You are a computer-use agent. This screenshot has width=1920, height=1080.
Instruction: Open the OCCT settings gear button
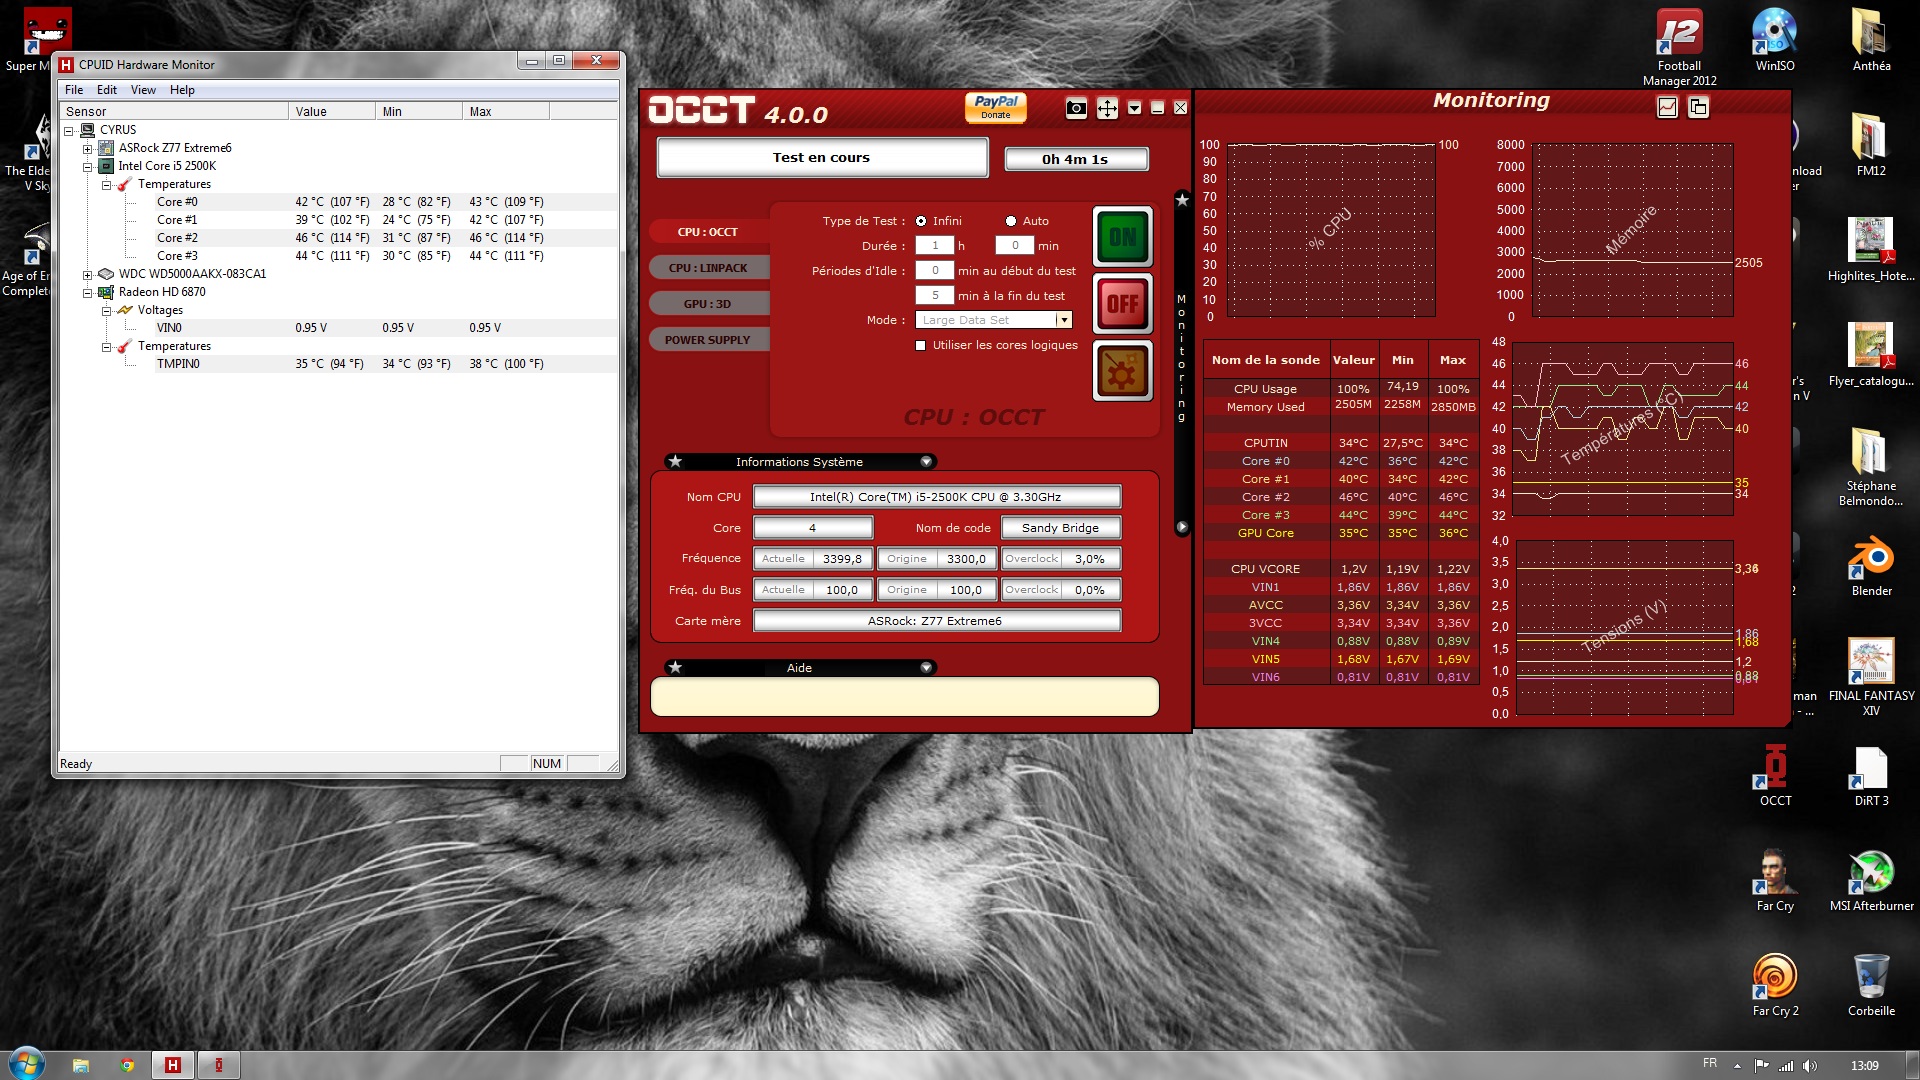point(1122,371)
